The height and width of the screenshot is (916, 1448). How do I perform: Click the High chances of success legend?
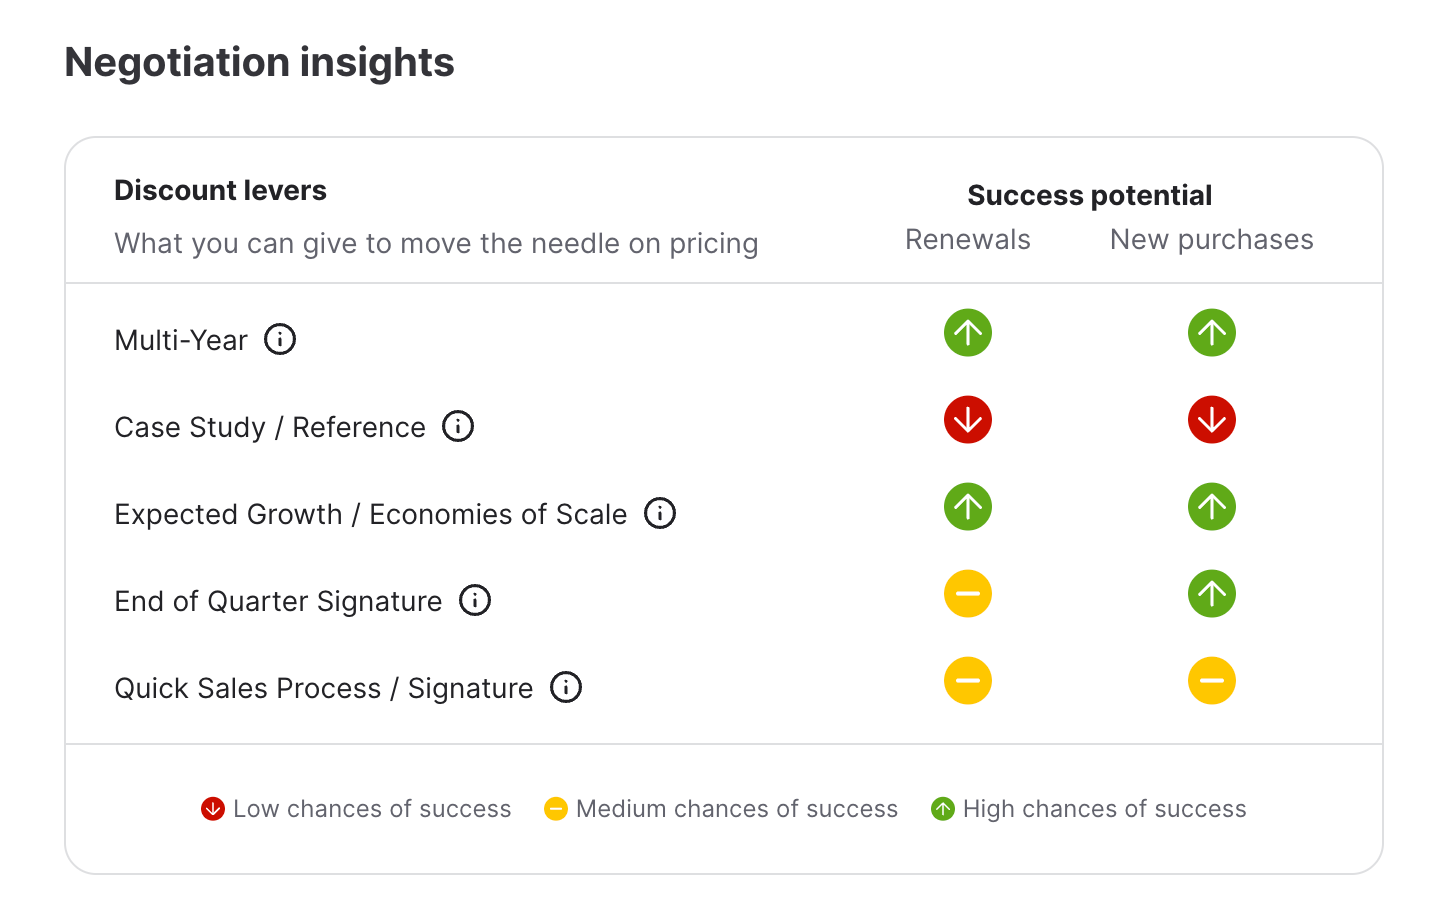1088,809
